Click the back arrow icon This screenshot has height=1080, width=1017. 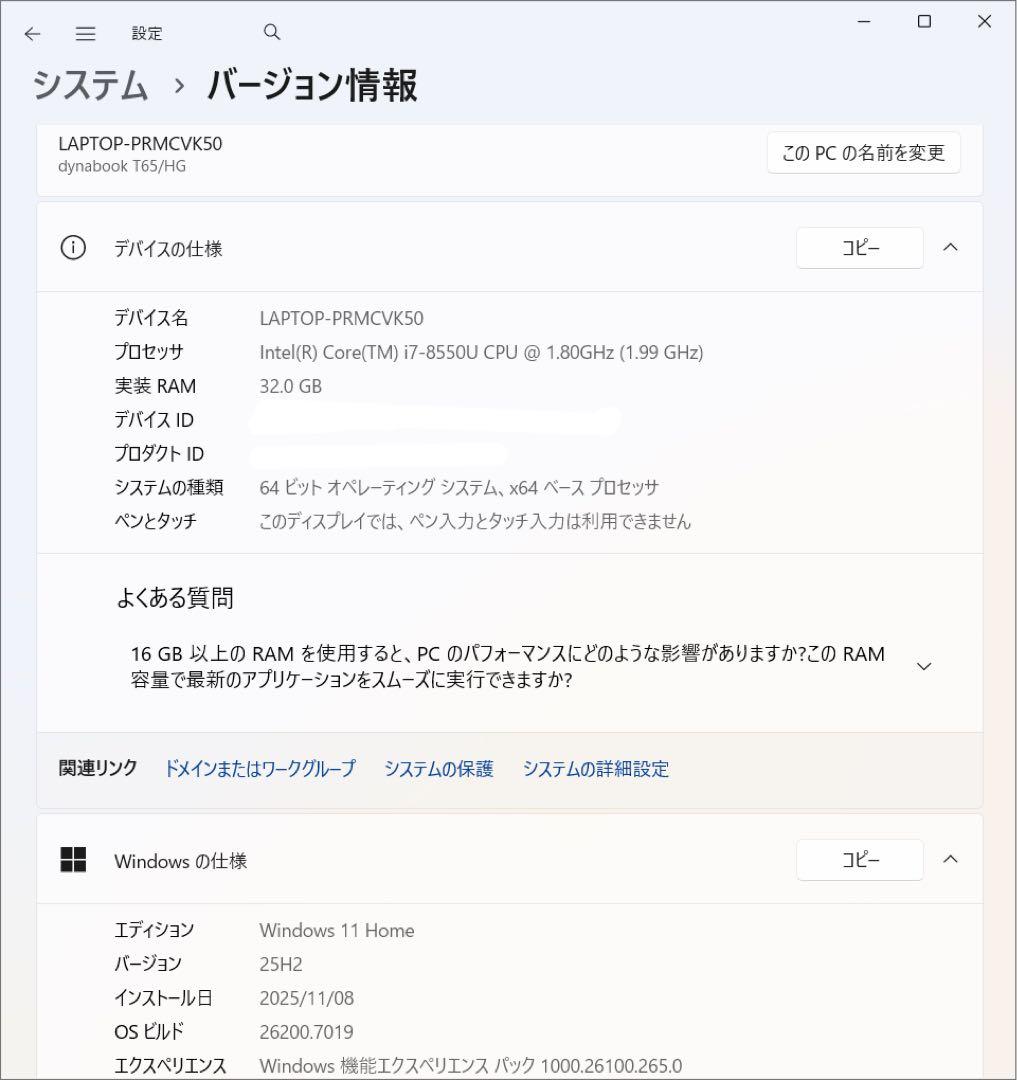33,34
